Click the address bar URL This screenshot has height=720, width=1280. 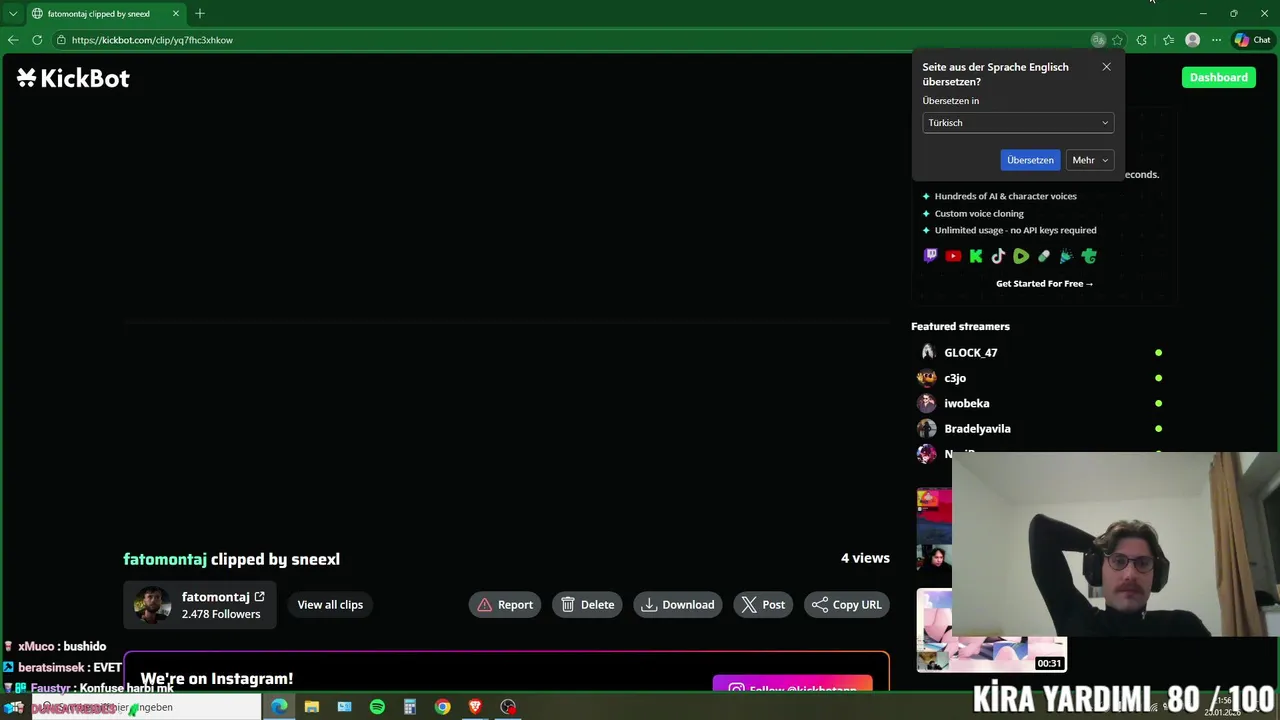pyautogui.click(x=152, y=40)
